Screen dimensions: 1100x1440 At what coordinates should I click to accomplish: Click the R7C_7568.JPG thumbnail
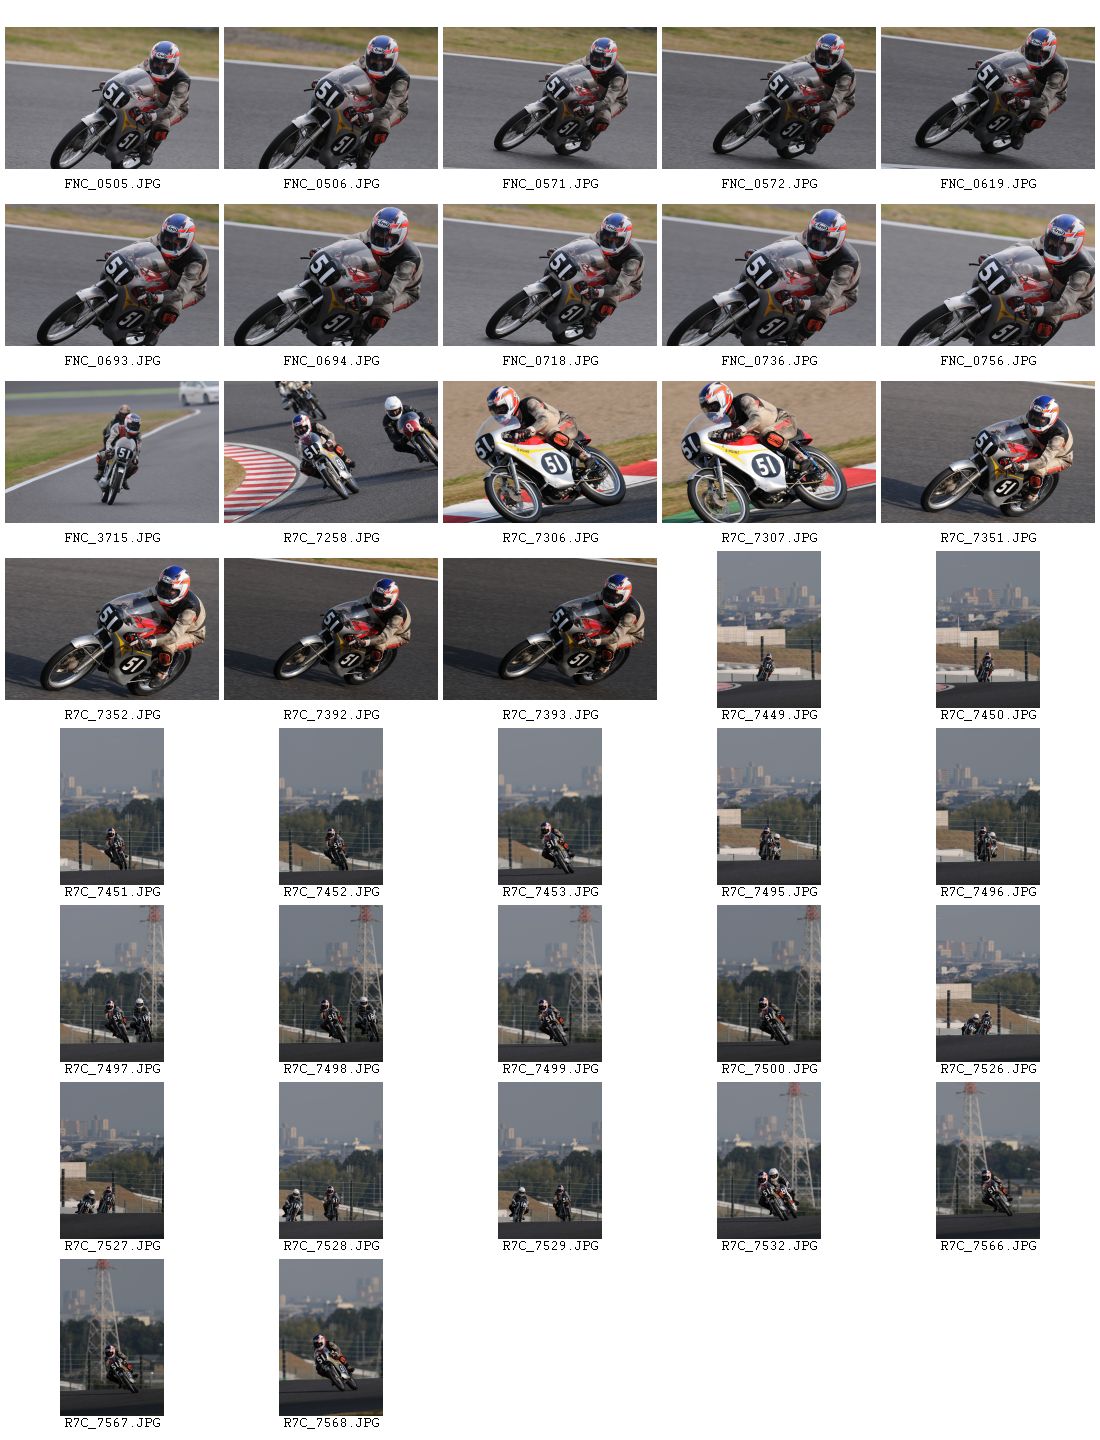tap(331, 1337)
